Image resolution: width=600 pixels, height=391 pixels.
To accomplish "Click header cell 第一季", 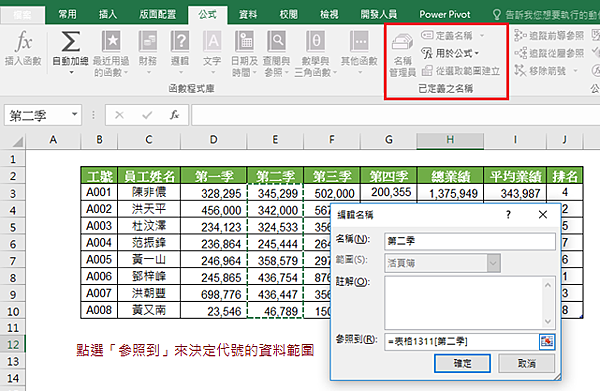I will coord(214,176).
